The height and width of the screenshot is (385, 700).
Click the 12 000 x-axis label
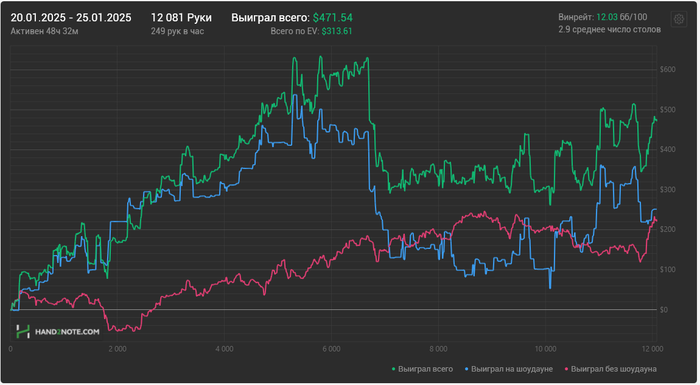(653, 349)
